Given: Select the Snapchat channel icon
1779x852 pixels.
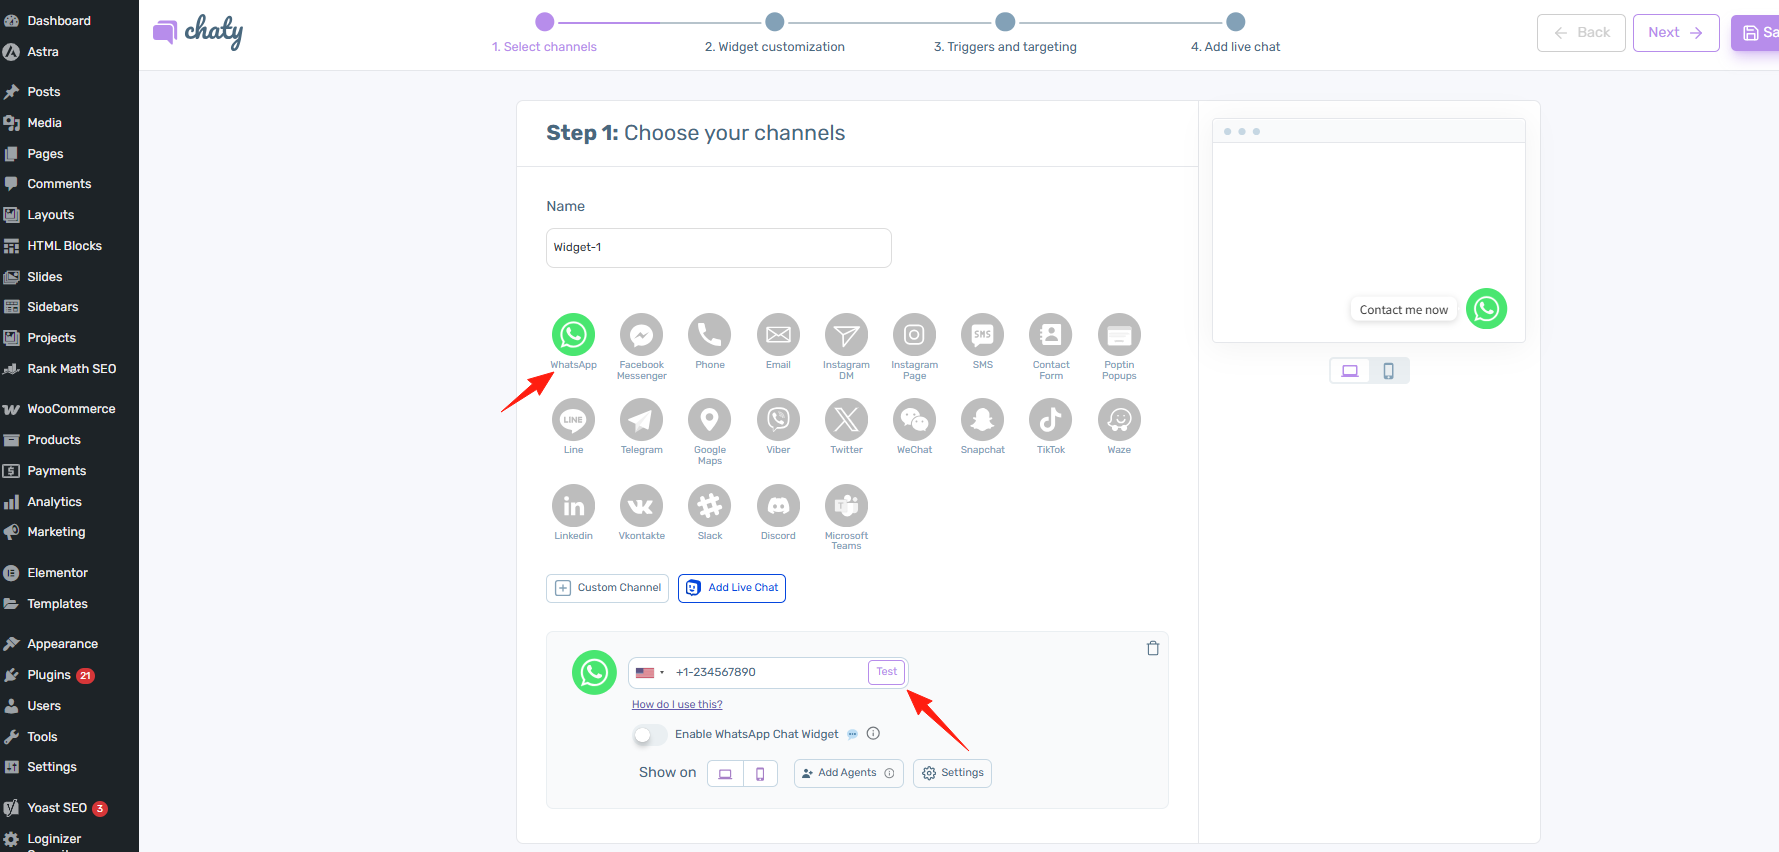Looking at the screenshot, I should [x=982, y=420].
